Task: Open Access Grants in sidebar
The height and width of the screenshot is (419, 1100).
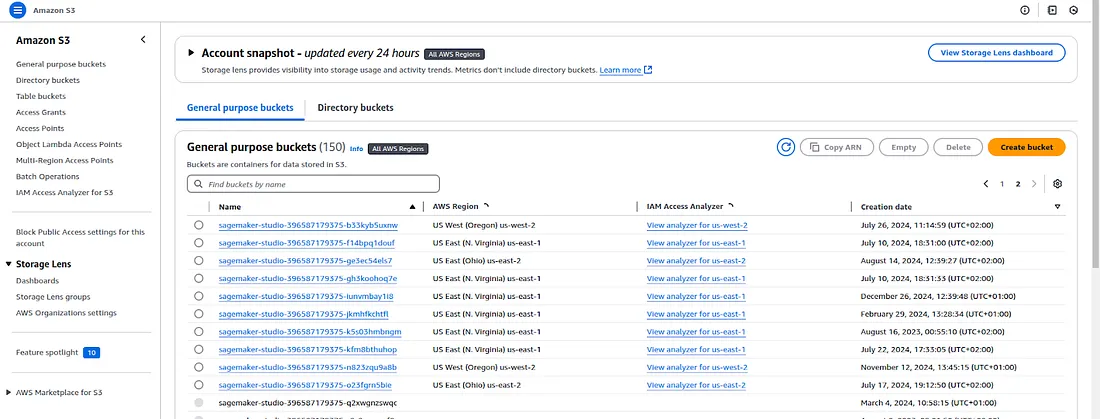Action: [41, 112]
